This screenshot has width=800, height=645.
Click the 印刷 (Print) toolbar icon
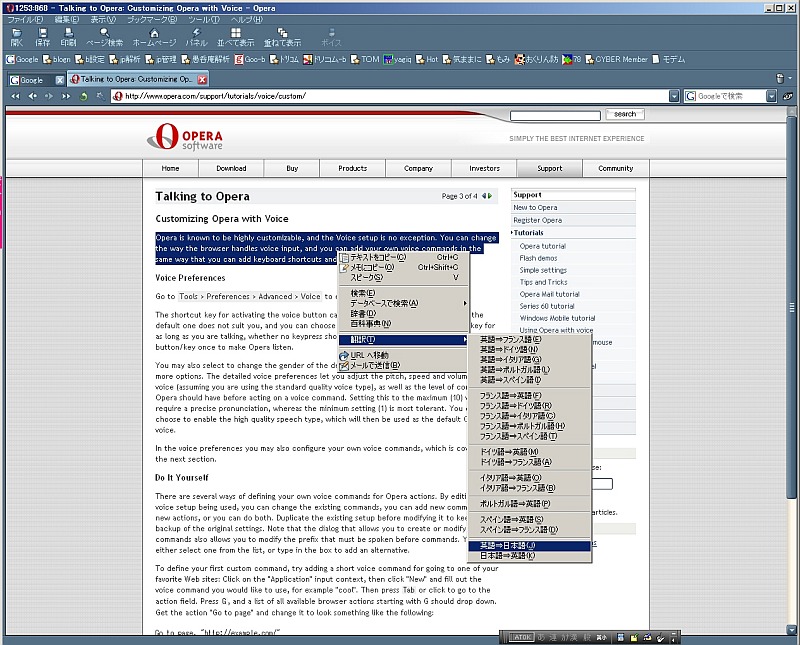[x=68, y=37]
